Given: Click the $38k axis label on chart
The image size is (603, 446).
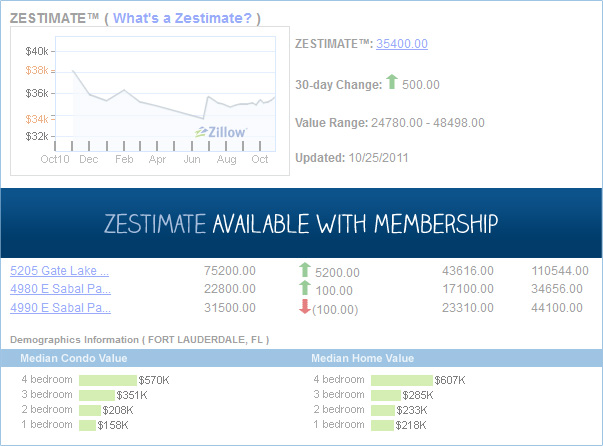Looking at the screenshot, I should click(37, 70).
